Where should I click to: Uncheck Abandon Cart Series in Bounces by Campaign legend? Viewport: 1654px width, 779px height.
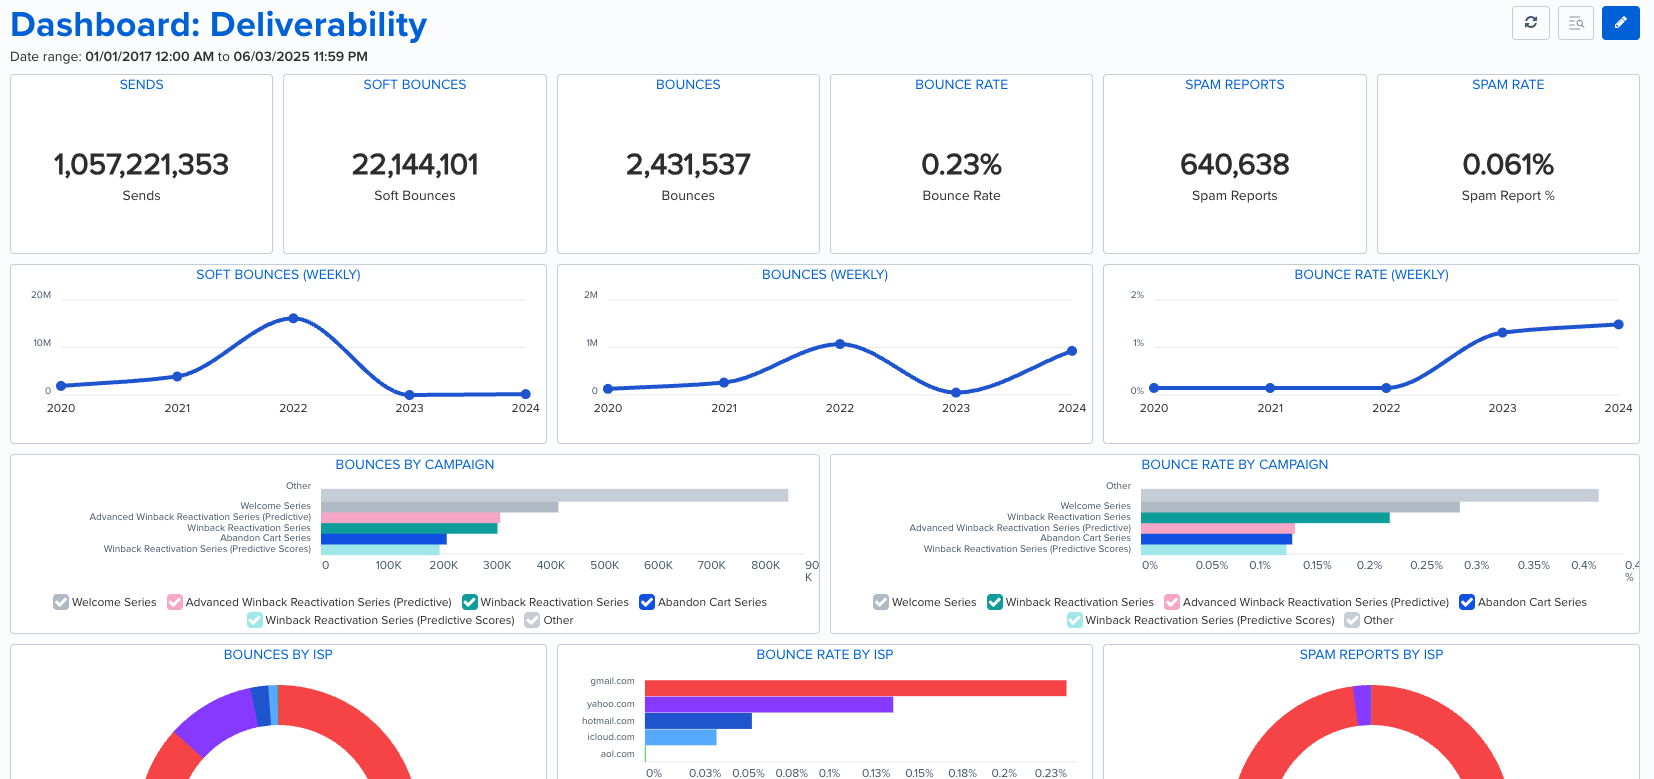(647, 602)
